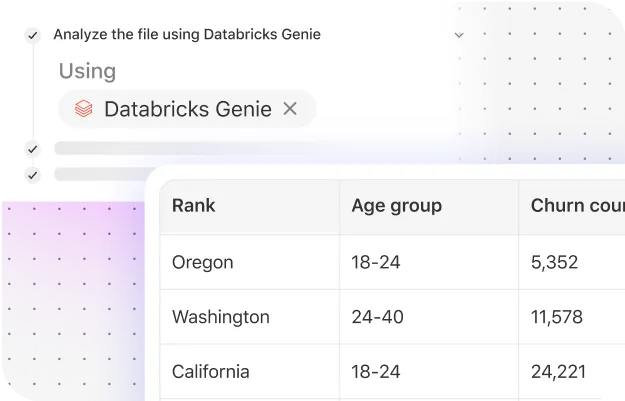Viewport: 625px width, 401px height.
Task: Click the Databricks logo icon in the chip
Action: coord(84,109)
